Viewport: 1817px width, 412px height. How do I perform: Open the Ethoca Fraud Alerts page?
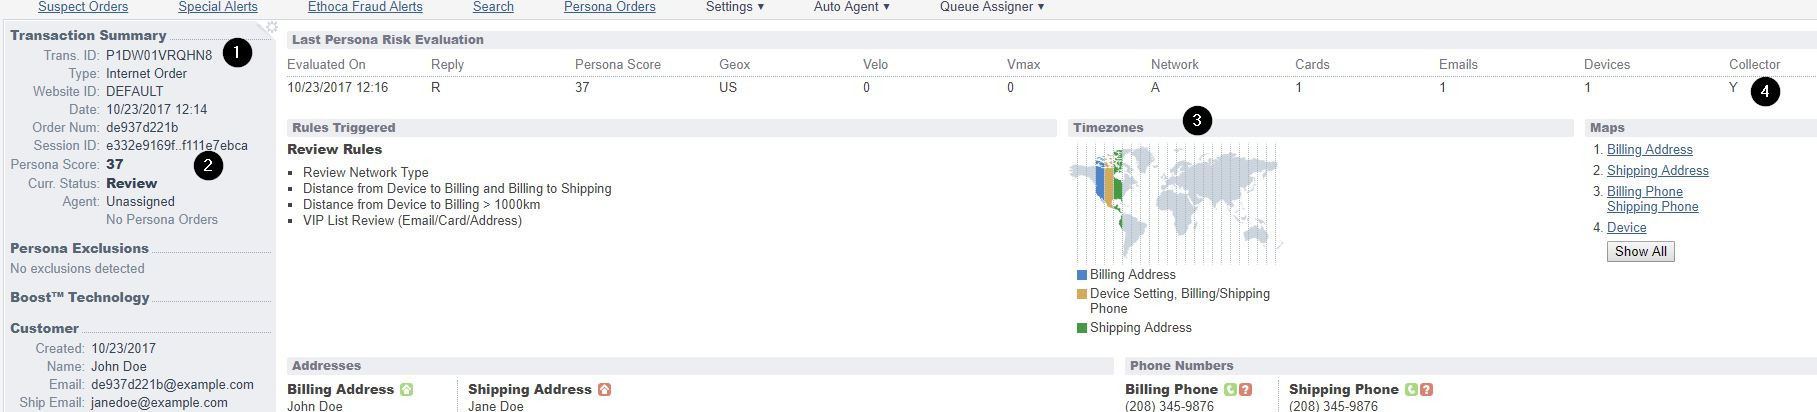click(365, 7)
